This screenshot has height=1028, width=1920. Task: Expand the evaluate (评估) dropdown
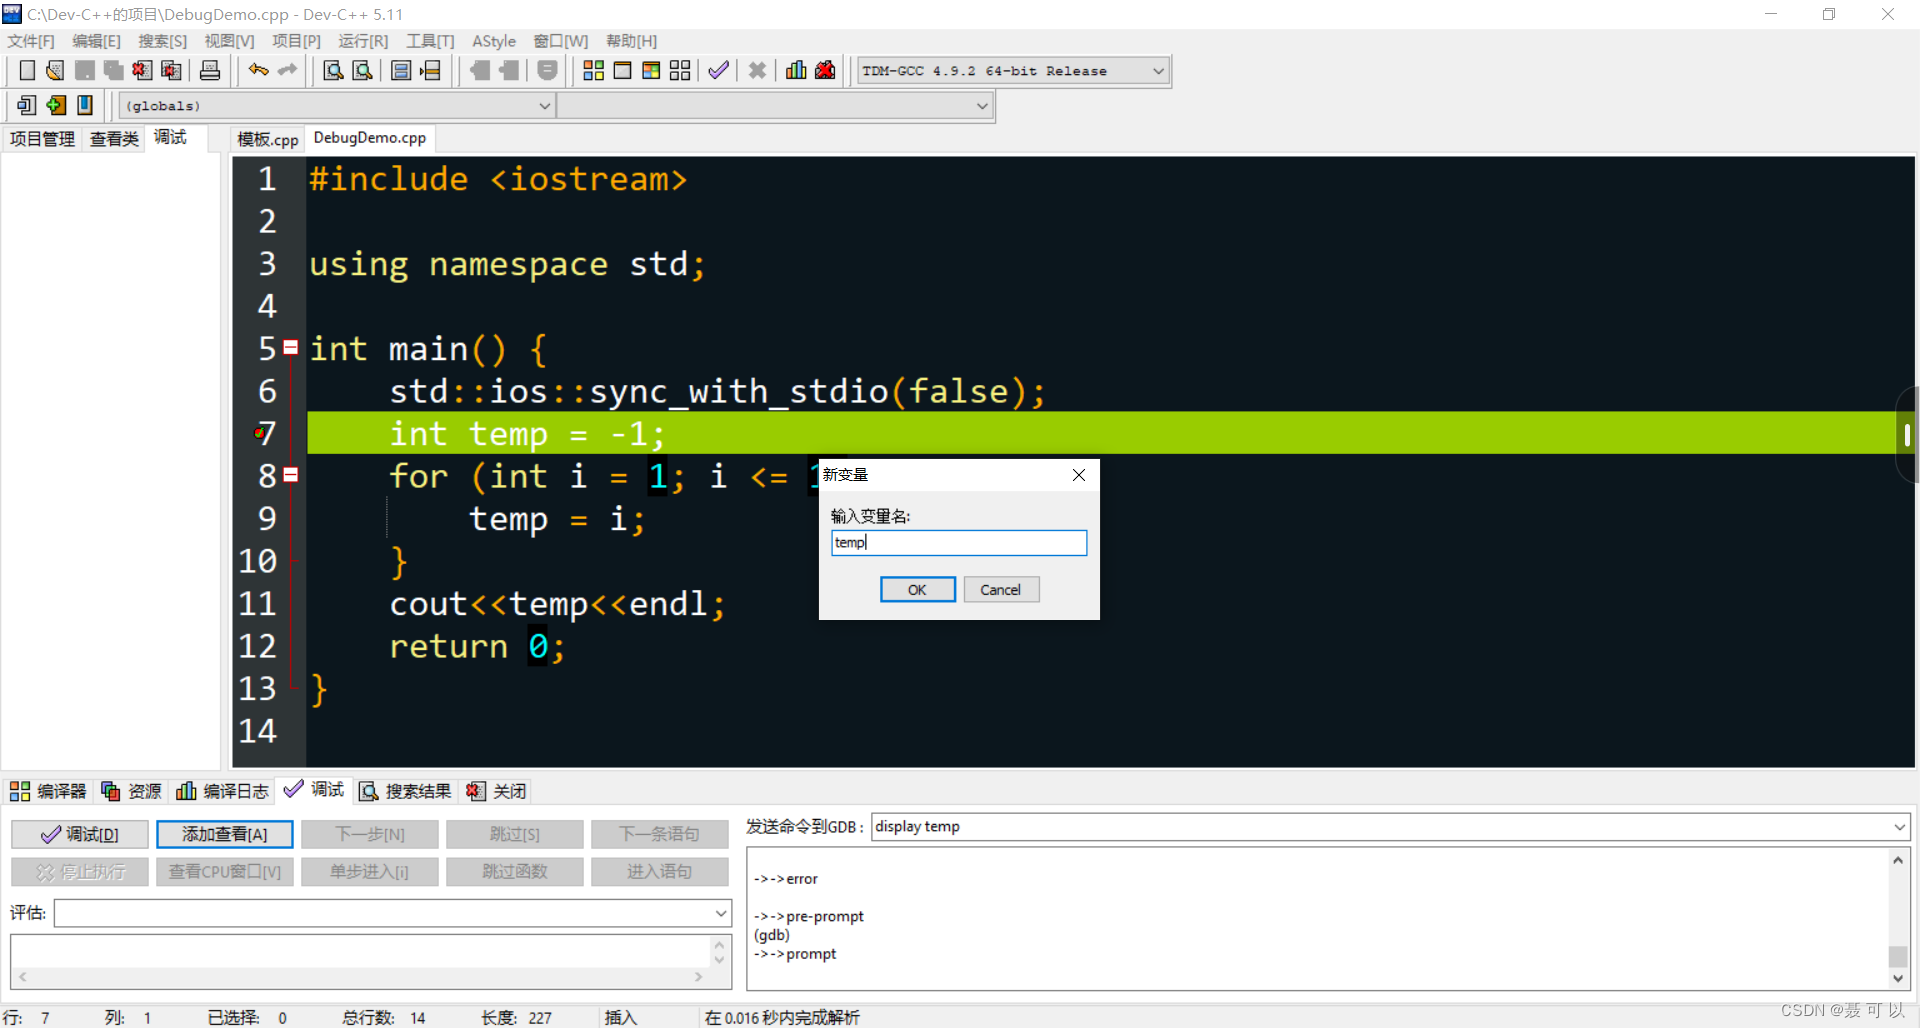[721, 913]
